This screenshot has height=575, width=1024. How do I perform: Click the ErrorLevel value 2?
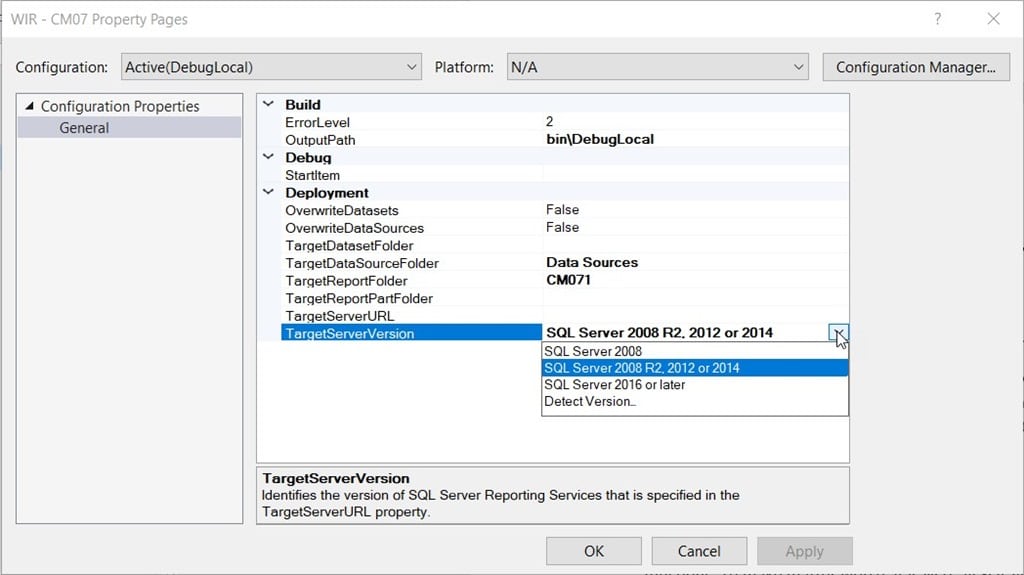click(549, 122)
